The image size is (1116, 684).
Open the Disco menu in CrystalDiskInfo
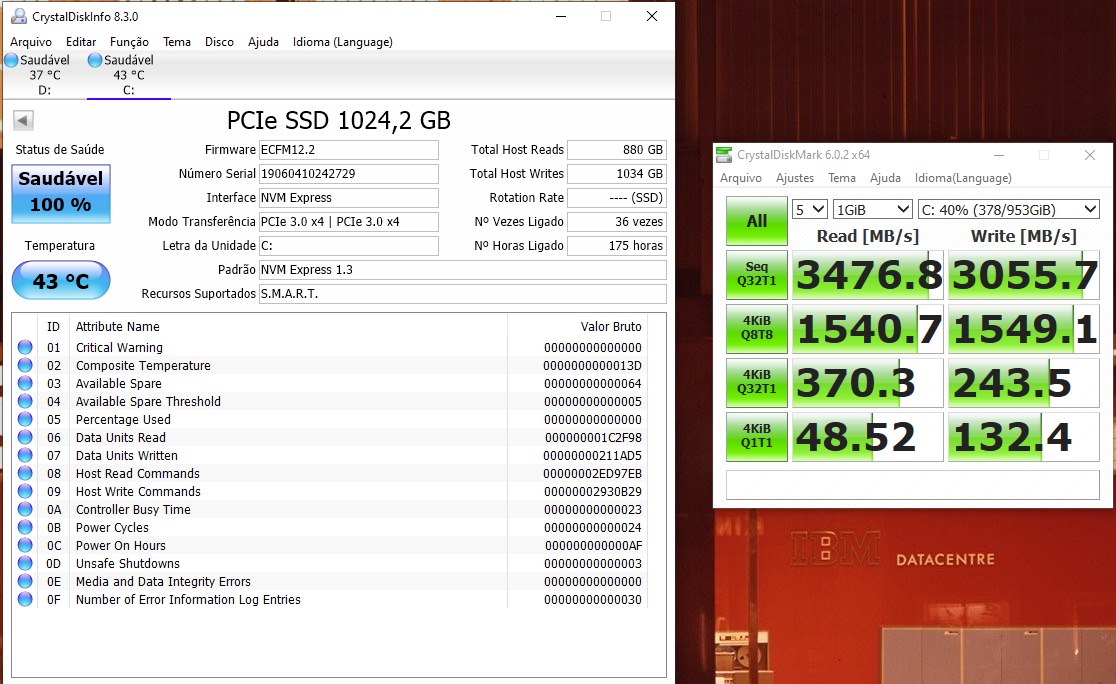point(219,42)
